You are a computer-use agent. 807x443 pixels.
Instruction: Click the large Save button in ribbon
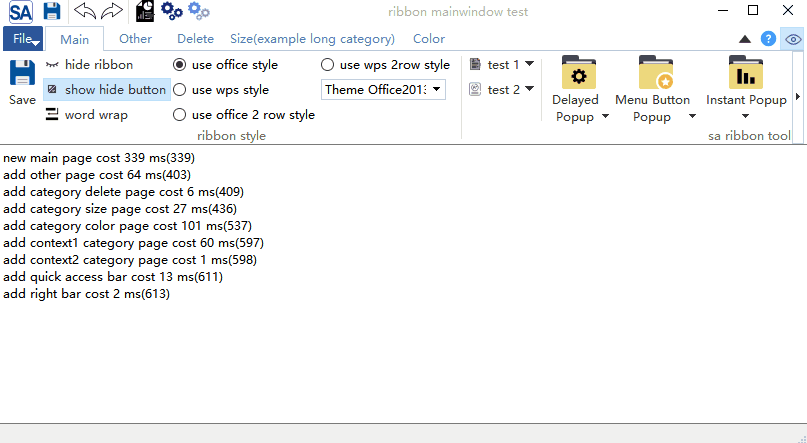tap(22, 83)
